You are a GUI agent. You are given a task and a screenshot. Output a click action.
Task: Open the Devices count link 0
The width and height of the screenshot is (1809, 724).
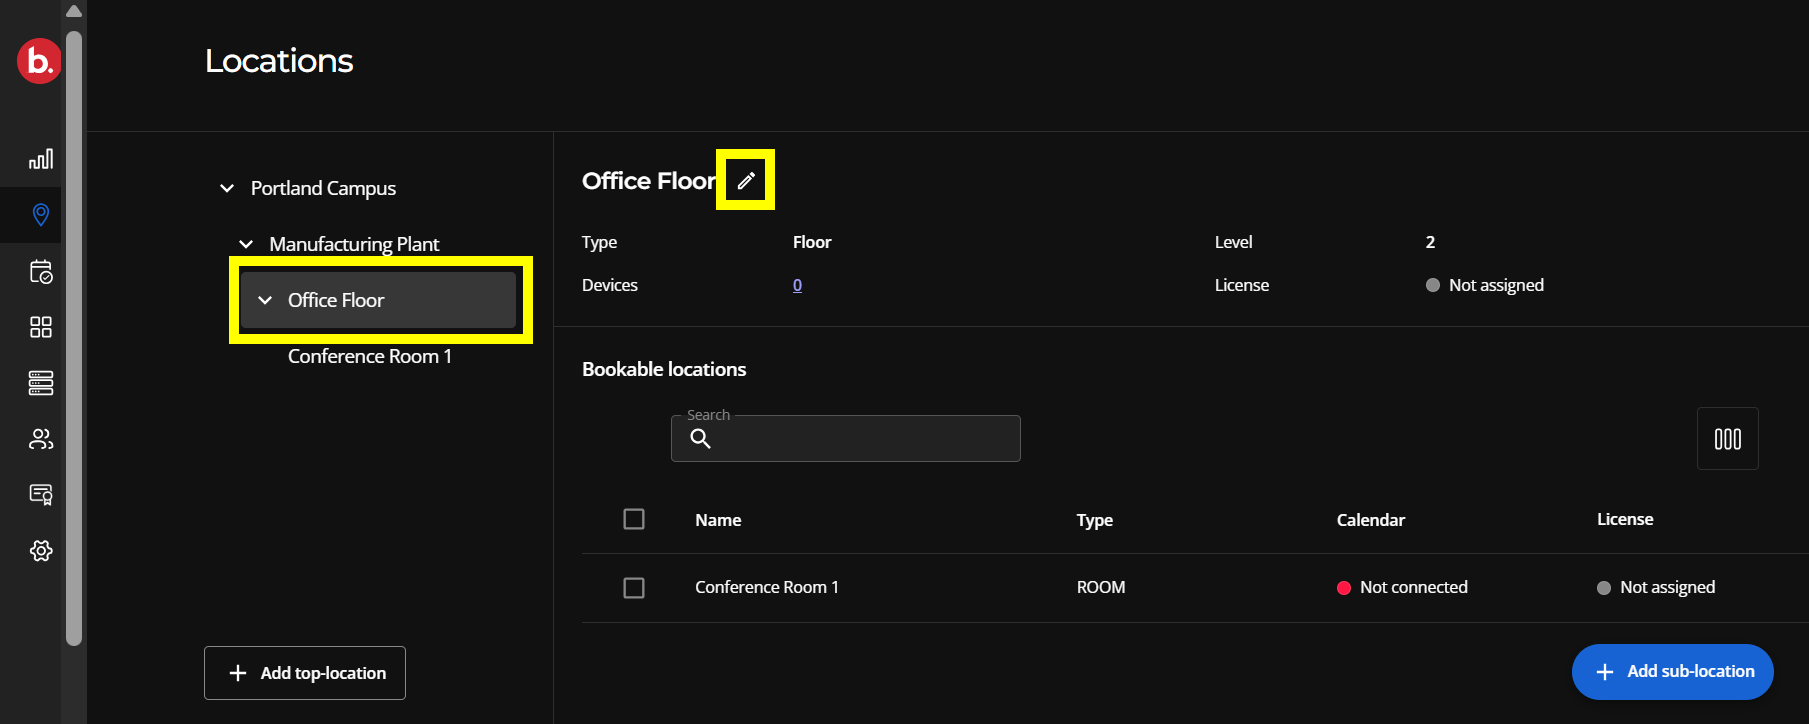[x=797, y=285]
